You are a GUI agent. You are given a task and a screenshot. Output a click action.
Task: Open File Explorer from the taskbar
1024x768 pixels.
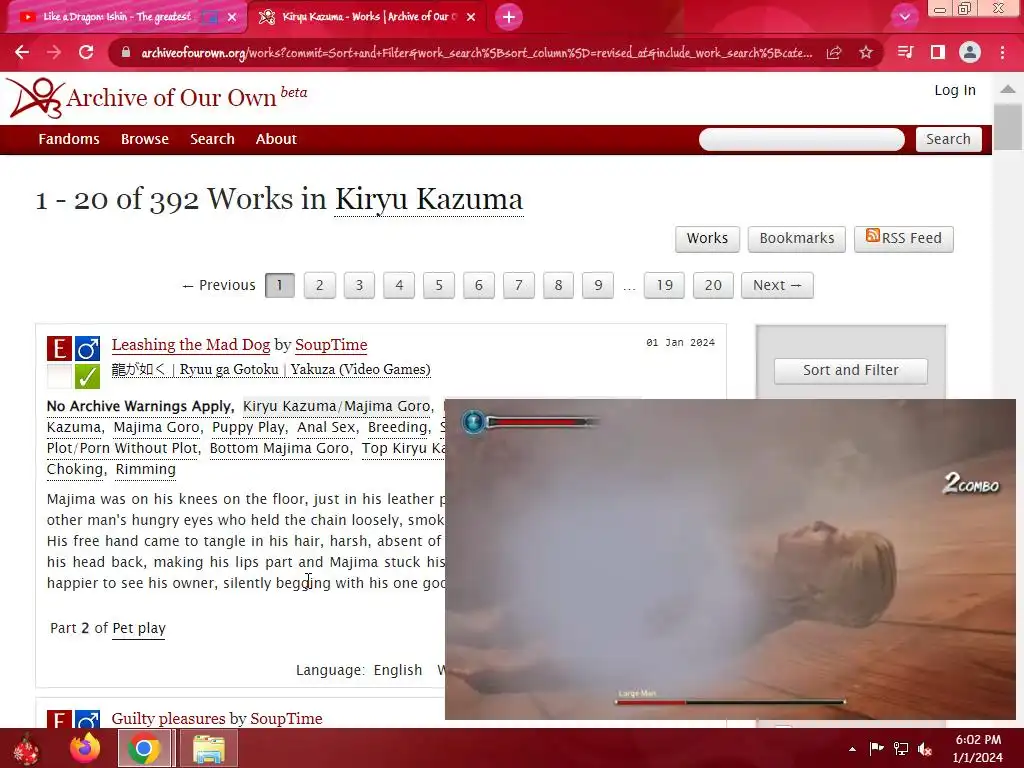(209, 748)
